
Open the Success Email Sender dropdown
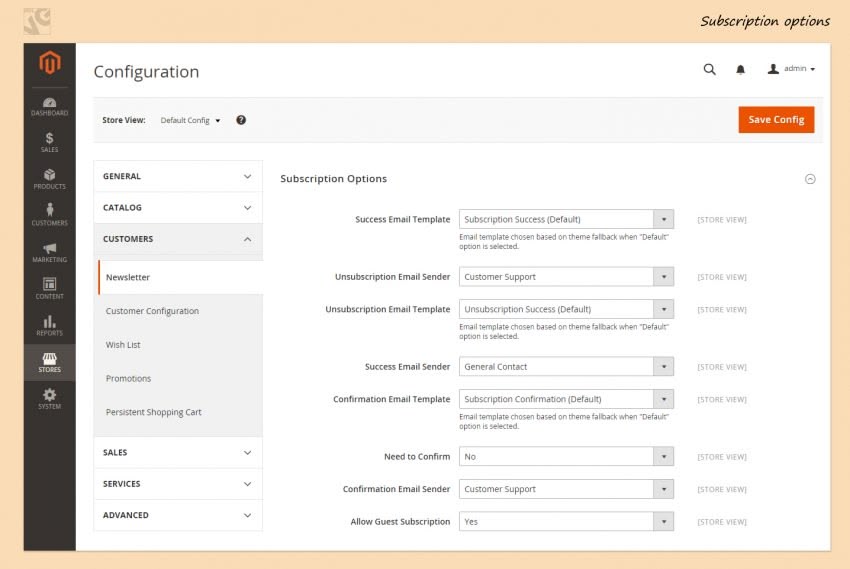566,367
